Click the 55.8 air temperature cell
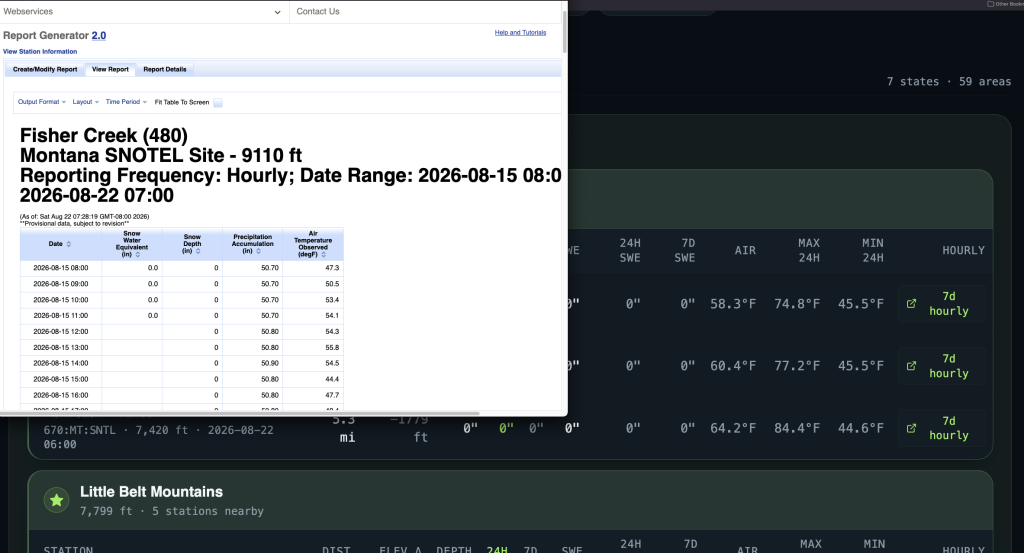 click(x=313, y=348)
